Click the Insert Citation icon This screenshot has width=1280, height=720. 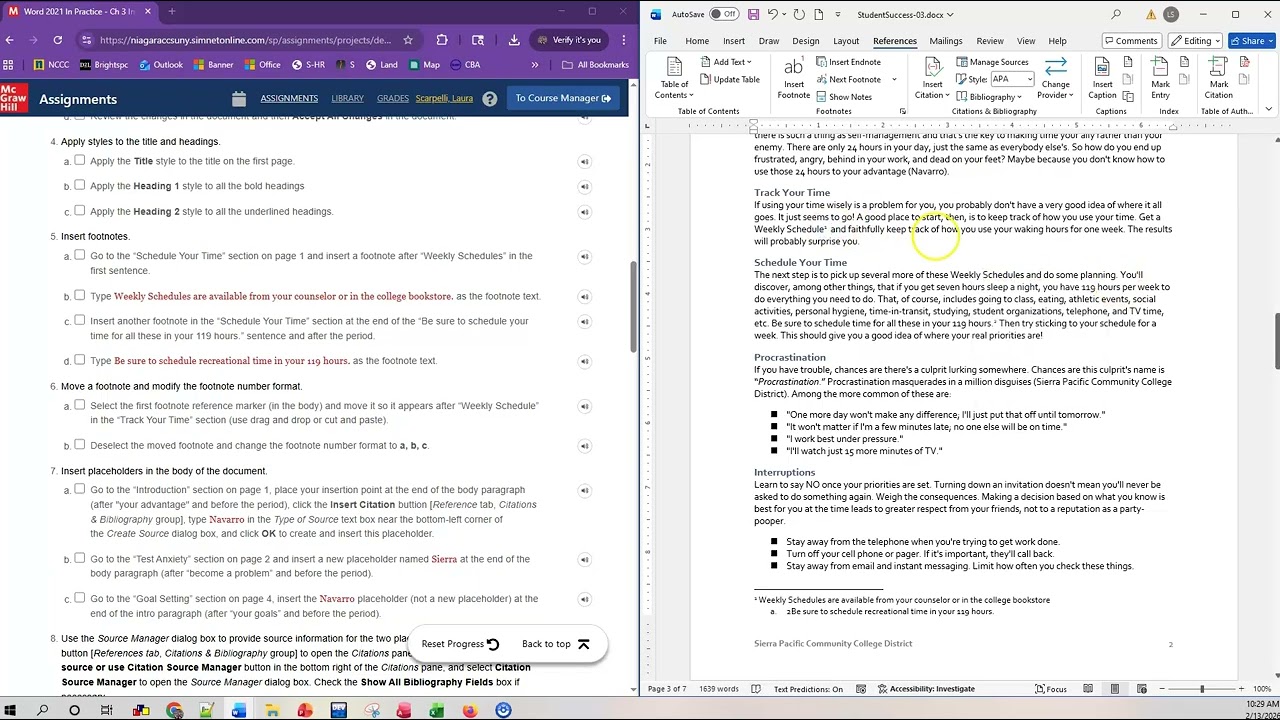click(x=932, y=77)
